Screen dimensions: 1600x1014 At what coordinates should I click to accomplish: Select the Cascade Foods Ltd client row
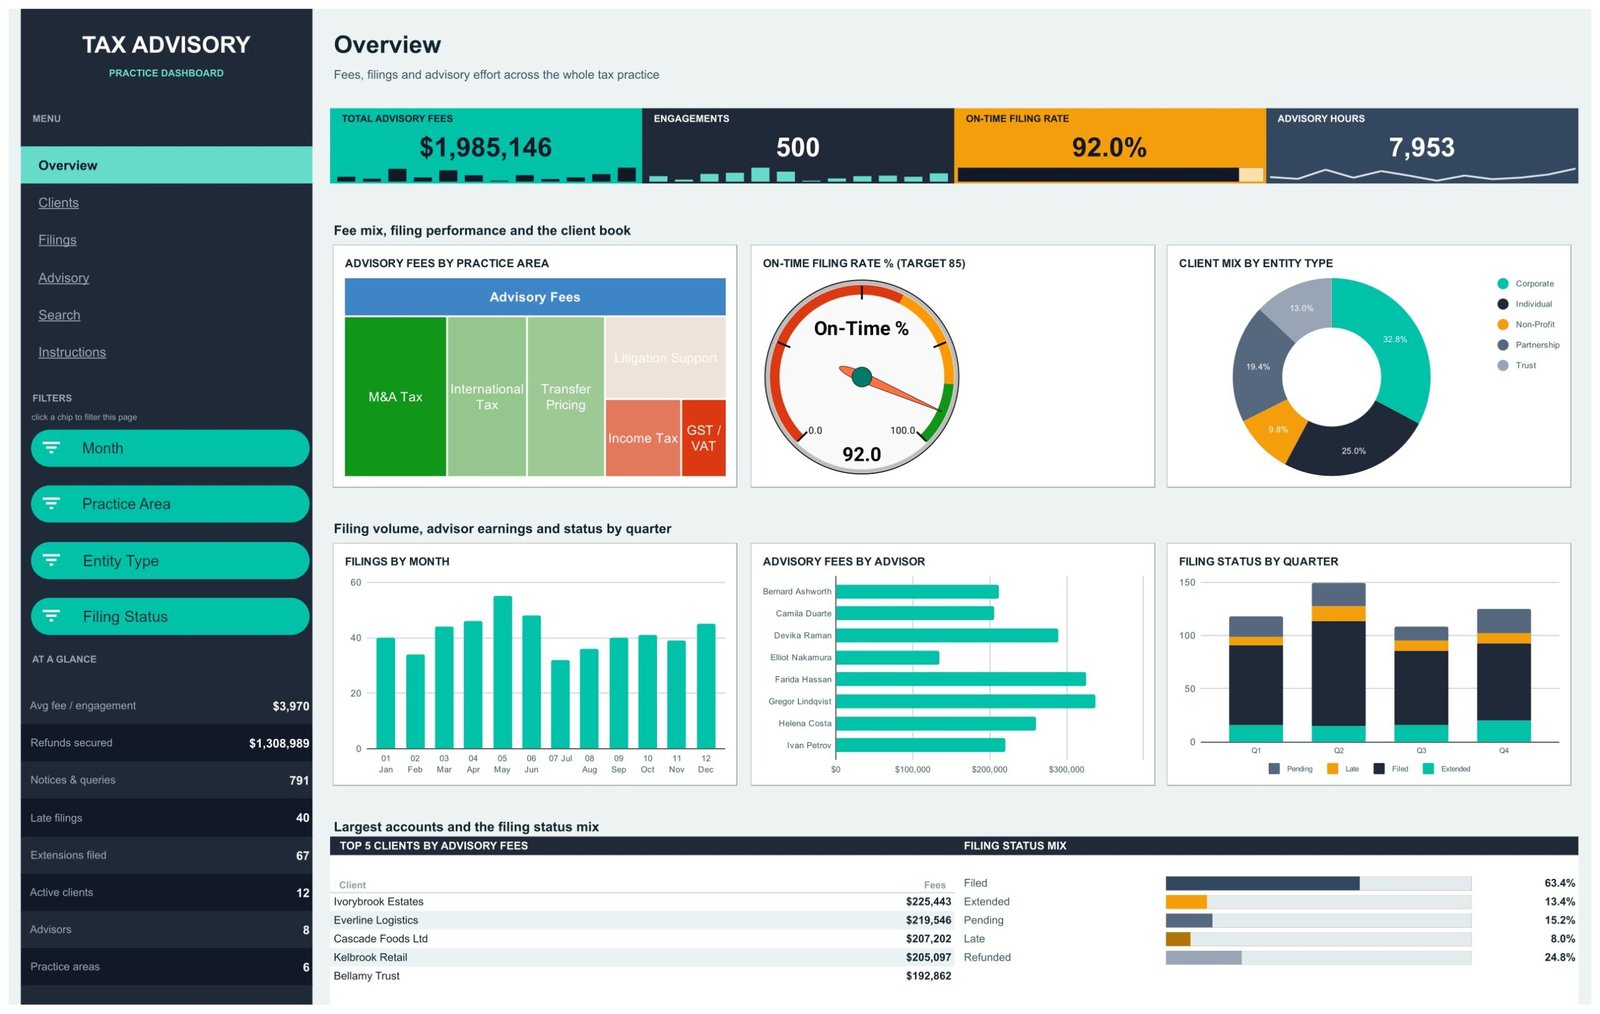(x=642, y=939)
